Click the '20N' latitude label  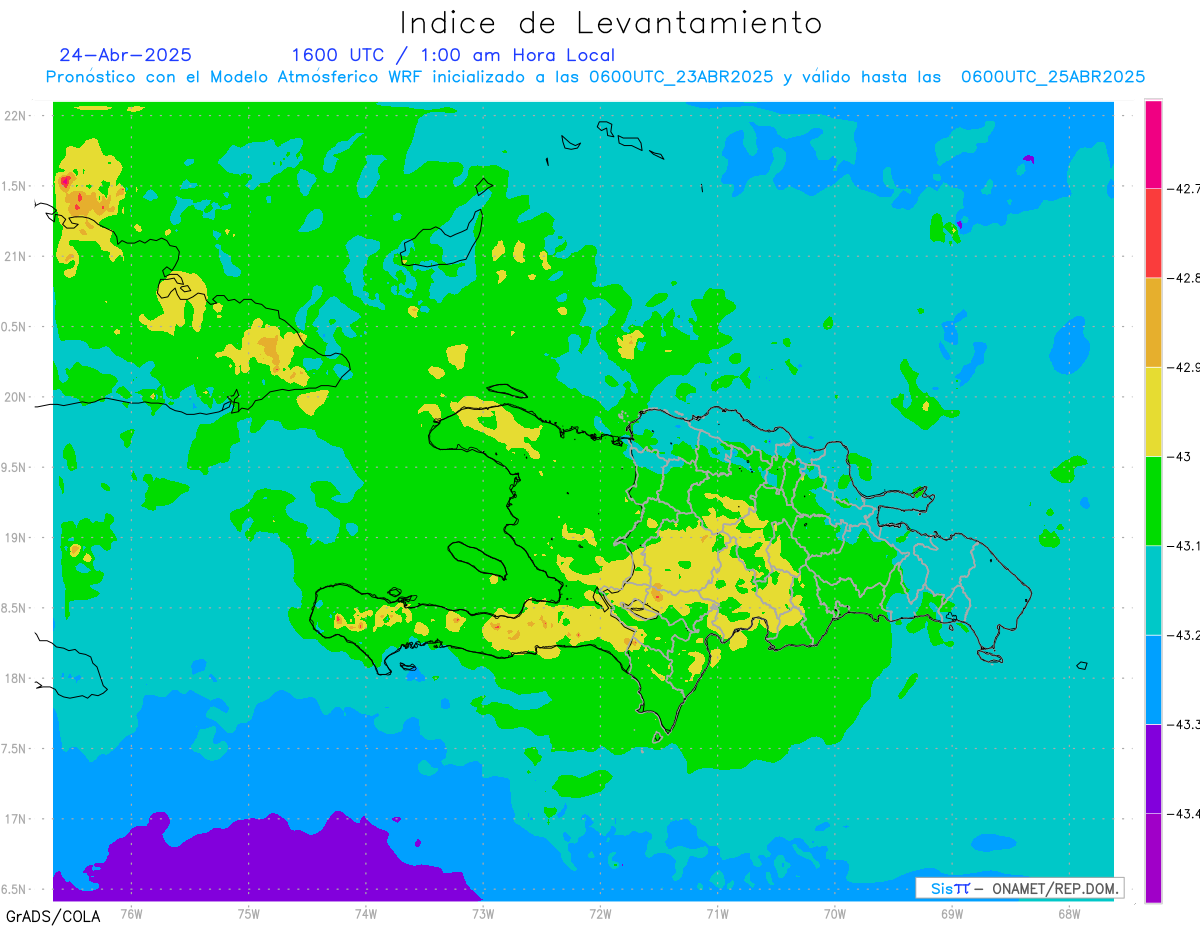(16, 397)
